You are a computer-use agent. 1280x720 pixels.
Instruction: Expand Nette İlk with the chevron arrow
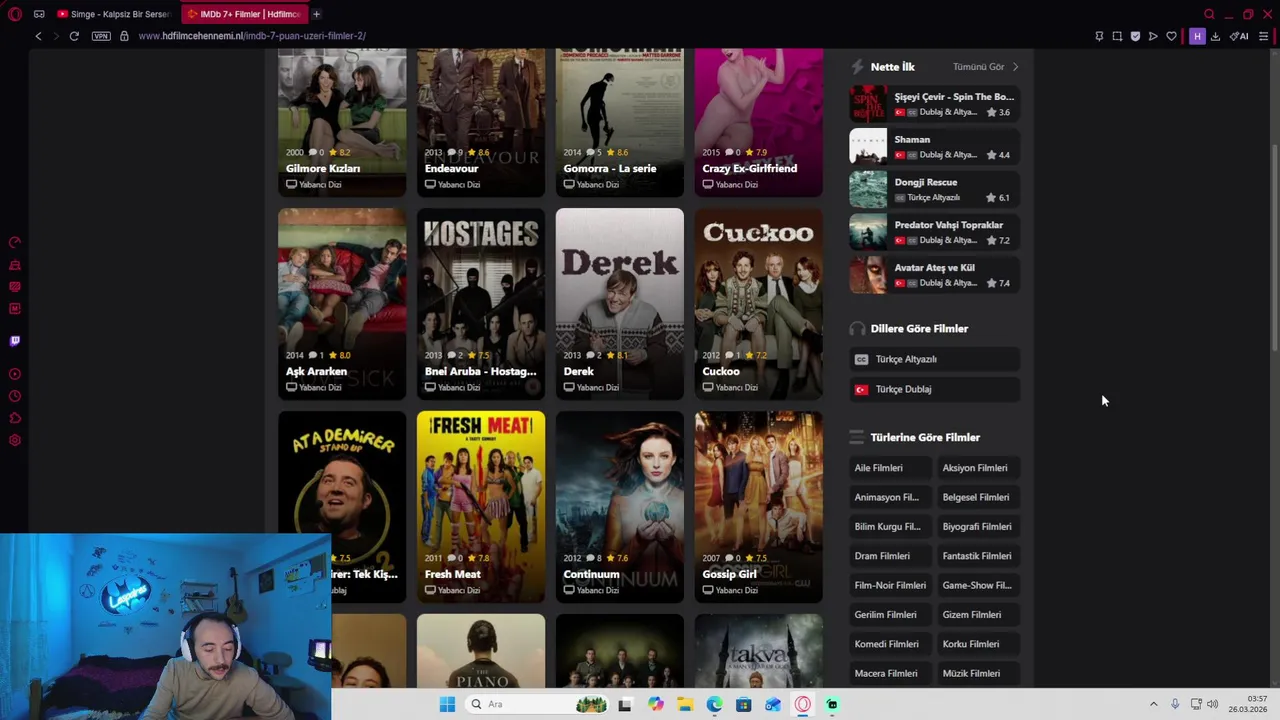click(1015, 67)
